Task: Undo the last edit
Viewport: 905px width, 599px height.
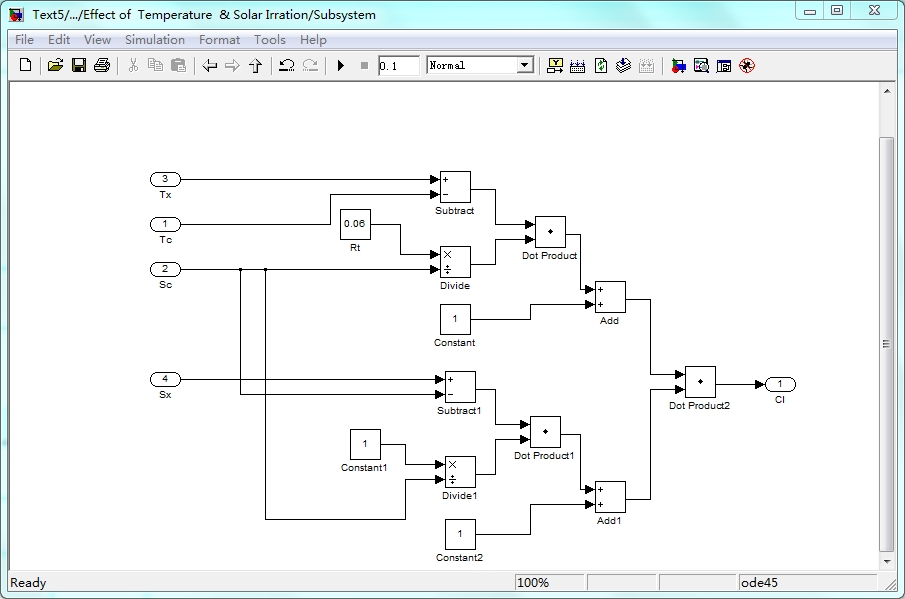Action: pos(286,65)
